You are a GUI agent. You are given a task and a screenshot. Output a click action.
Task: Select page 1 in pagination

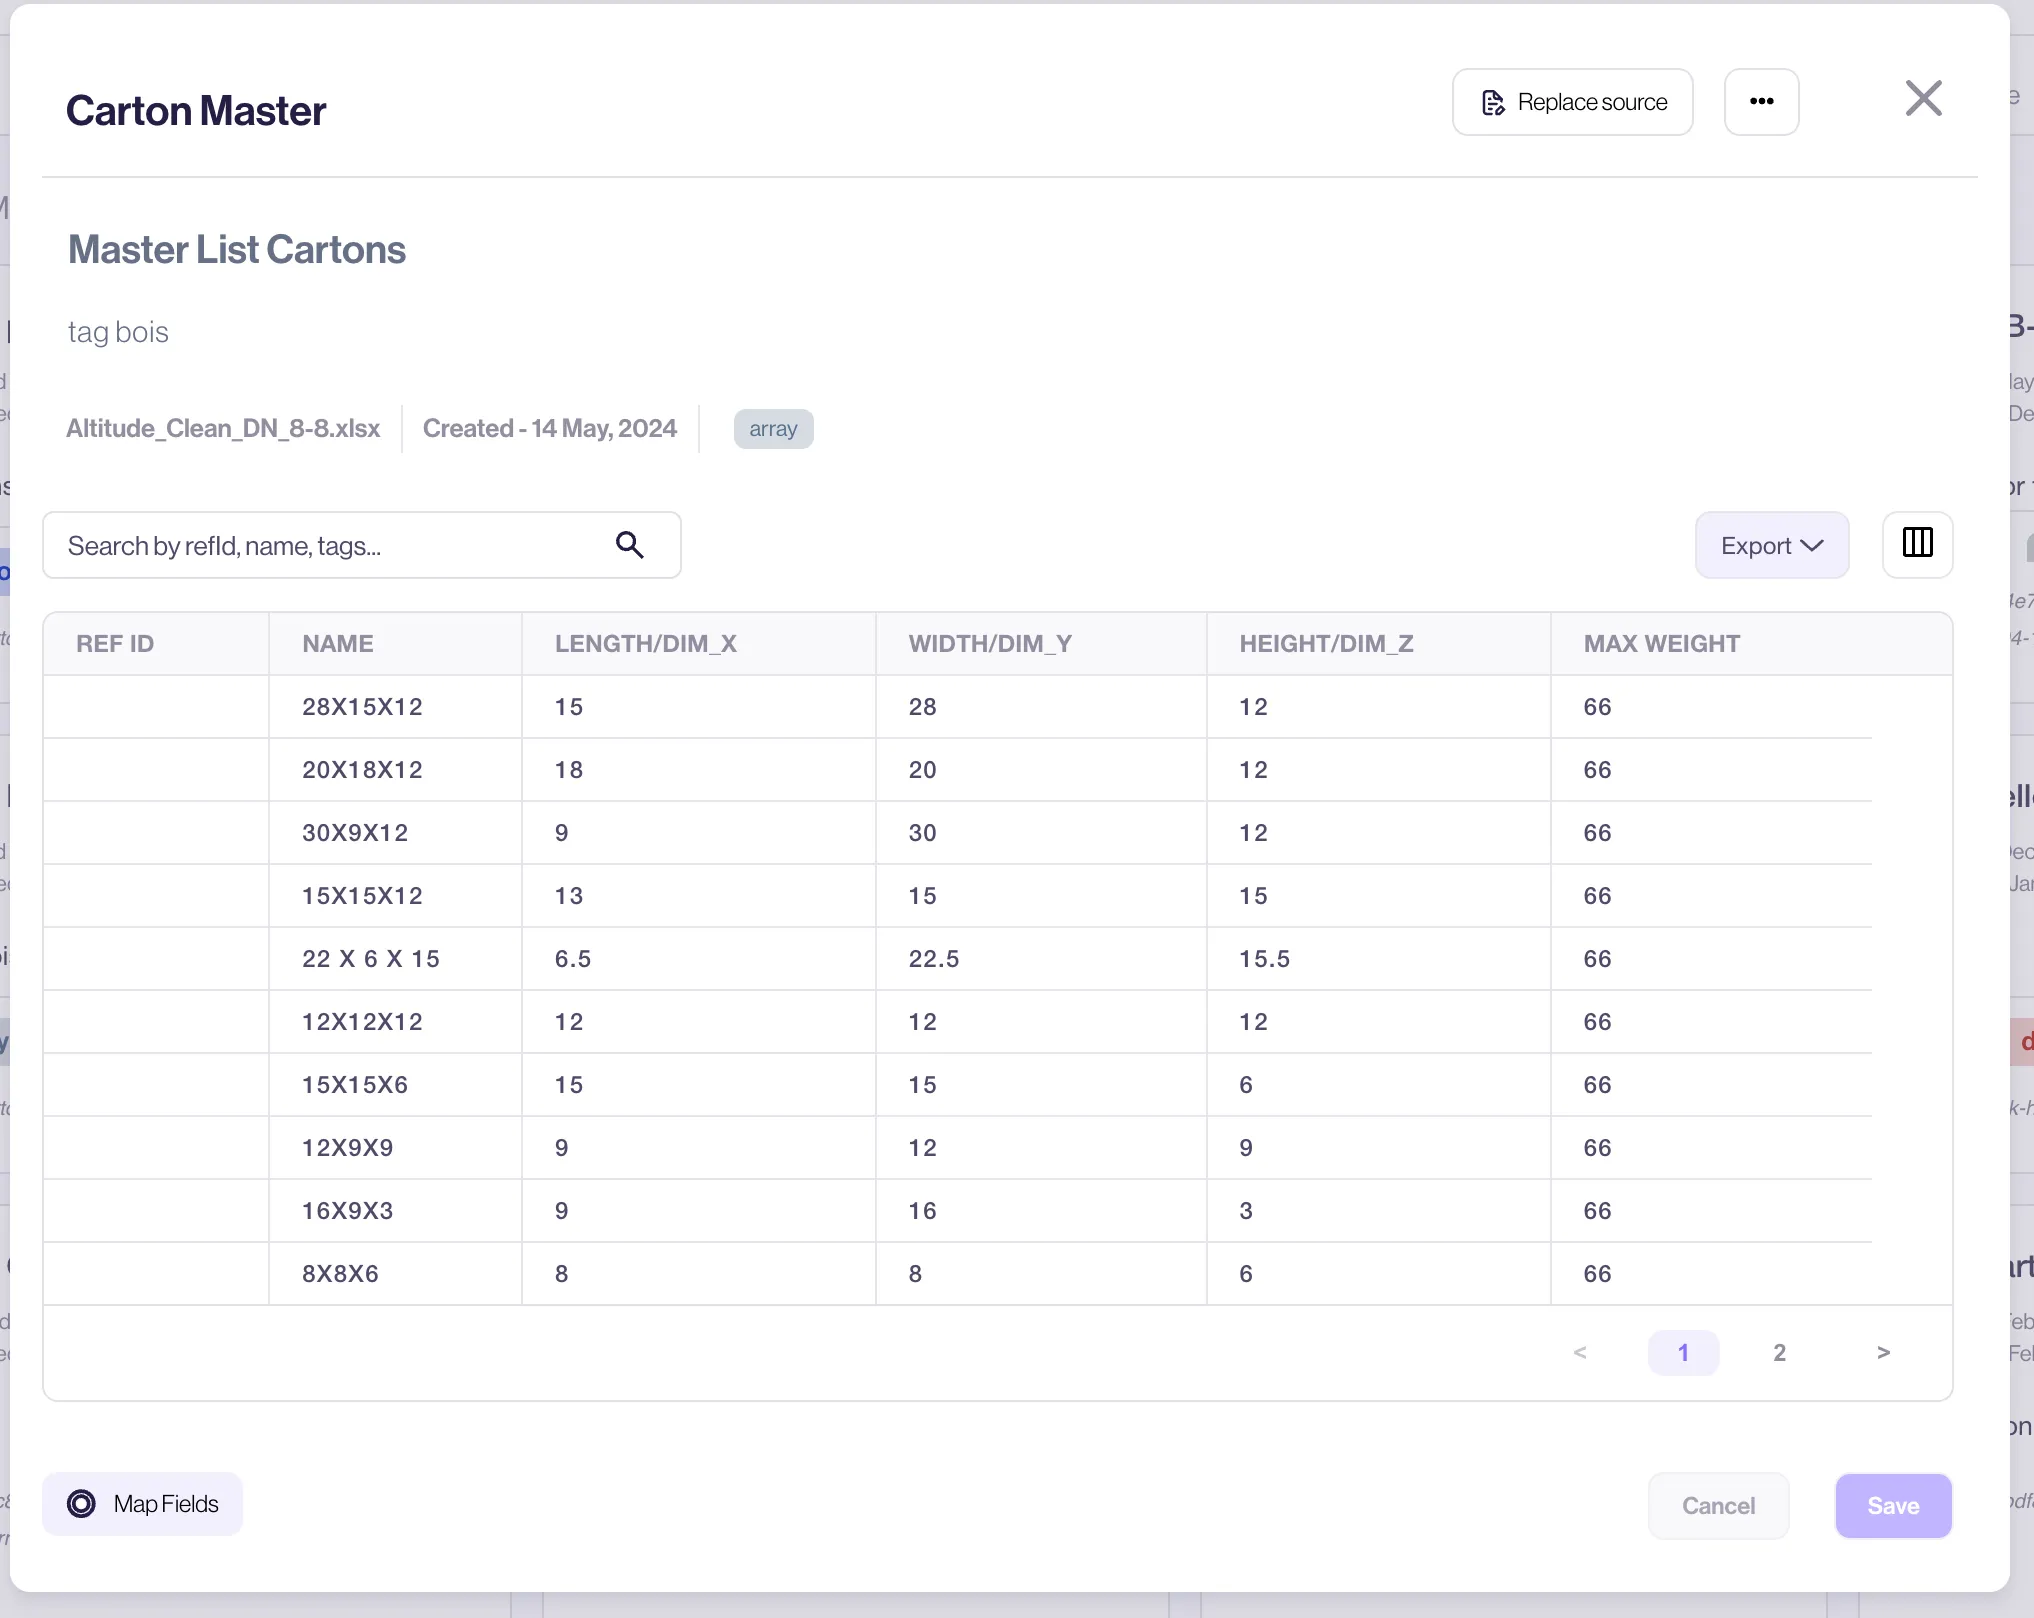click(x=1683, y=1352)
